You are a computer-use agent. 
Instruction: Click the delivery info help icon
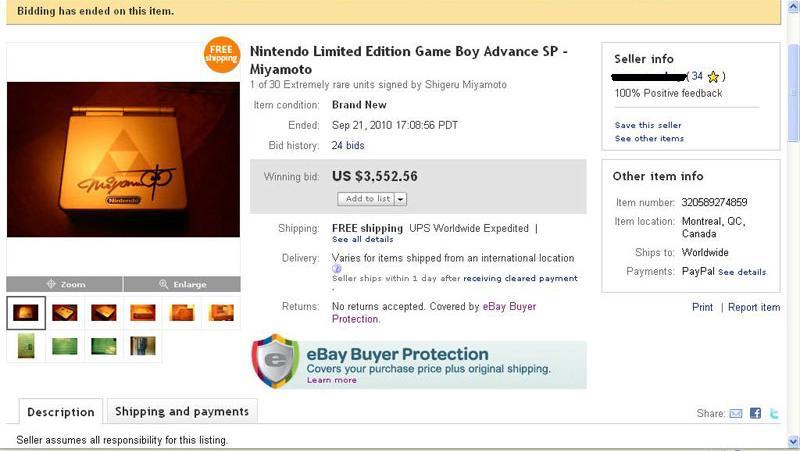click(x=336, y=269)
